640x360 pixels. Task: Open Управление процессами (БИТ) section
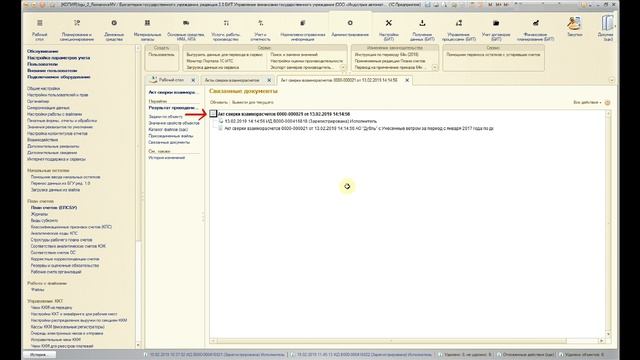click(459, 29)
